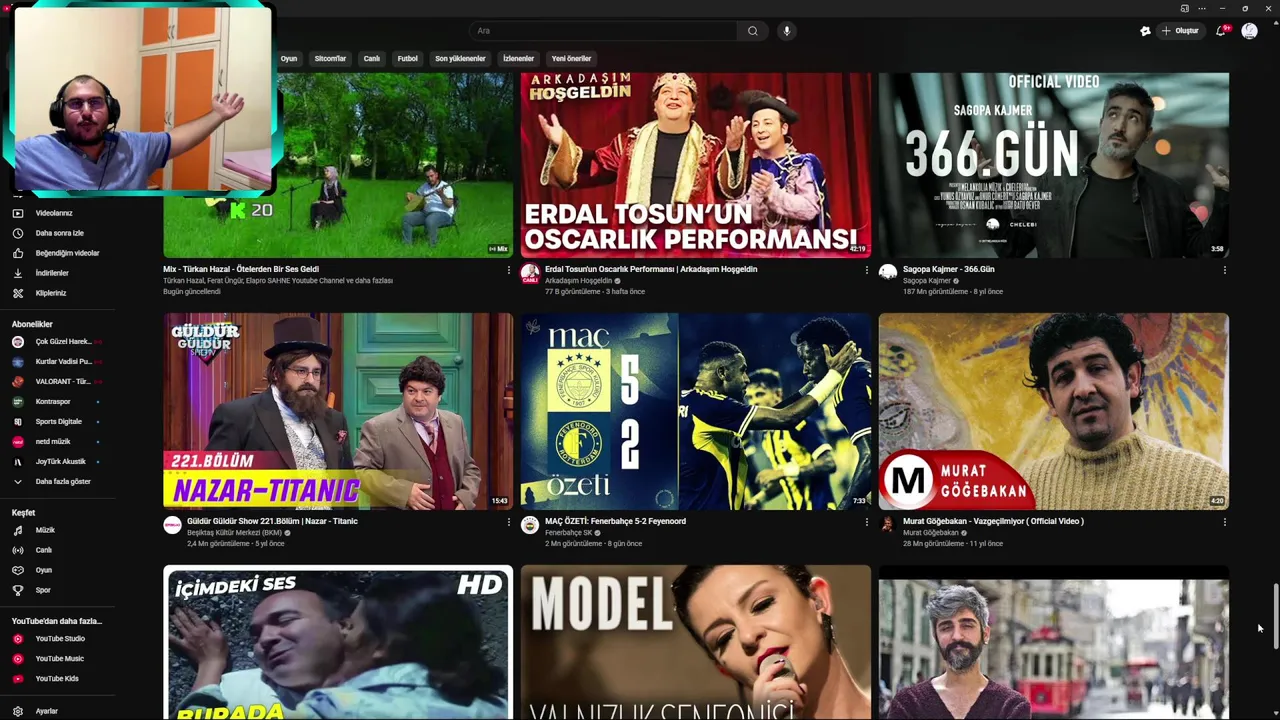Click the Sagopa Kajmer channel avatar
Image resolution: width=1280 pixels, height=720 pixels.
pos(888,274)
